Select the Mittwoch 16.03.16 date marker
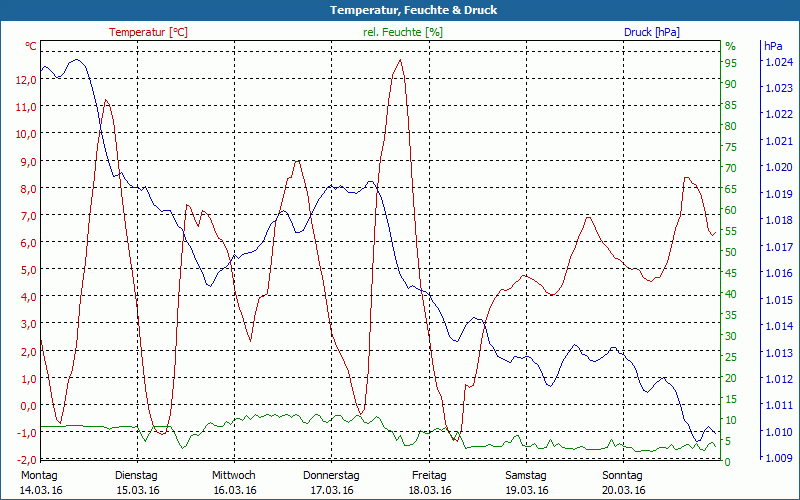The height and width of the screenshot is (500, 800). click(234, 482)
